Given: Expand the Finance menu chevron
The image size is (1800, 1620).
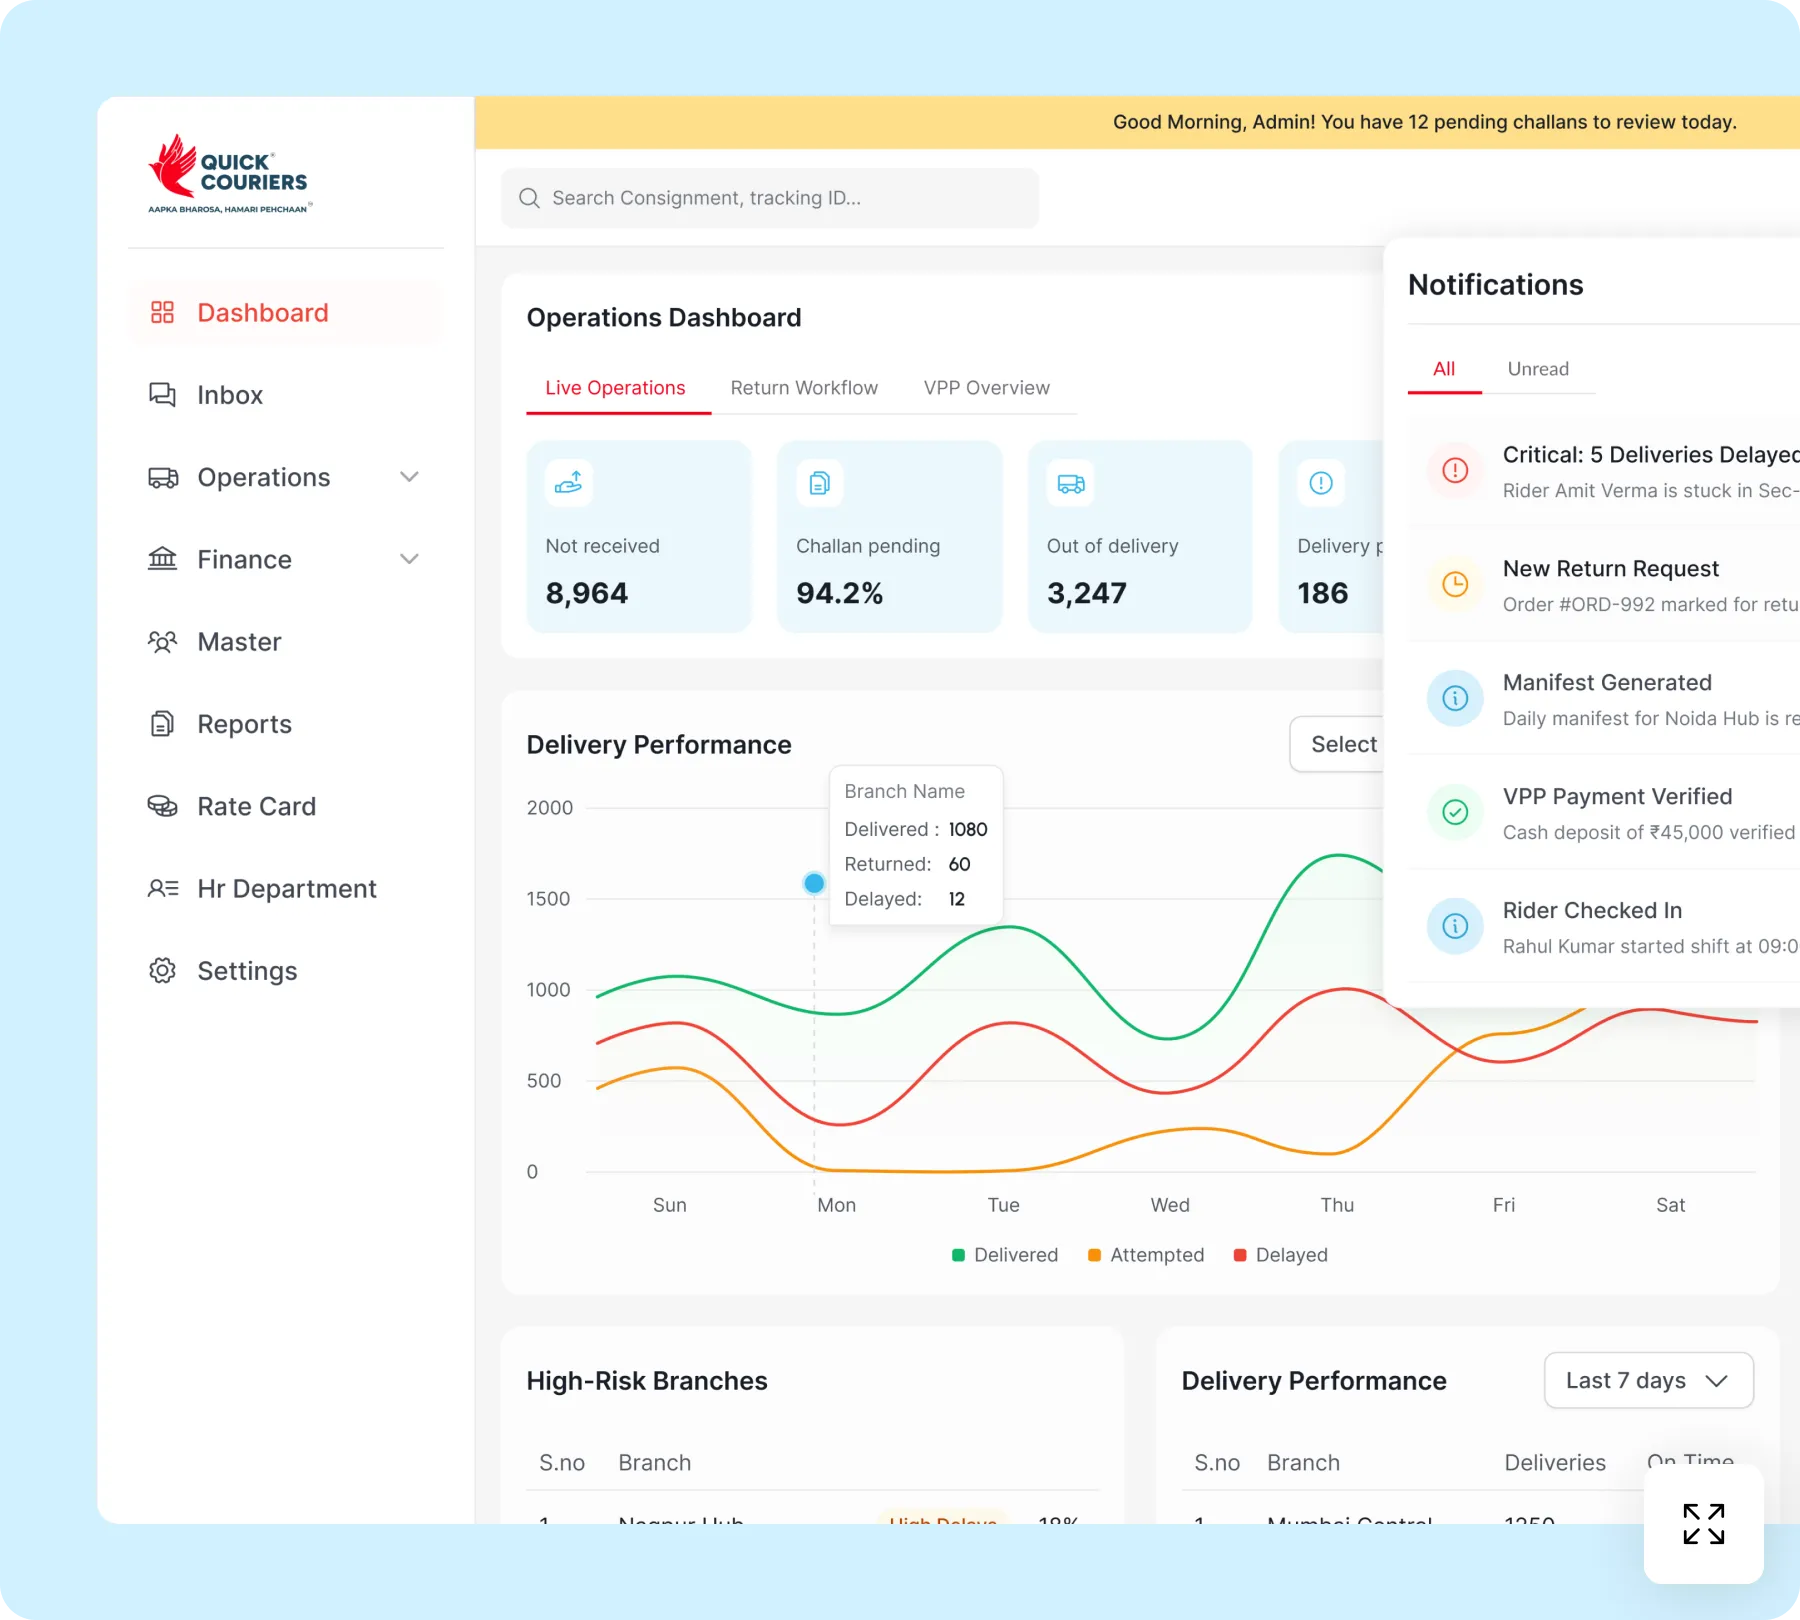Looking at the screenshot, I should point(409,559).
